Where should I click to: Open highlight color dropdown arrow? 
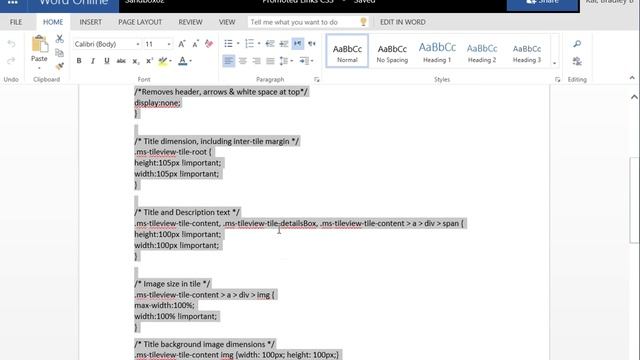coord(171,61)
